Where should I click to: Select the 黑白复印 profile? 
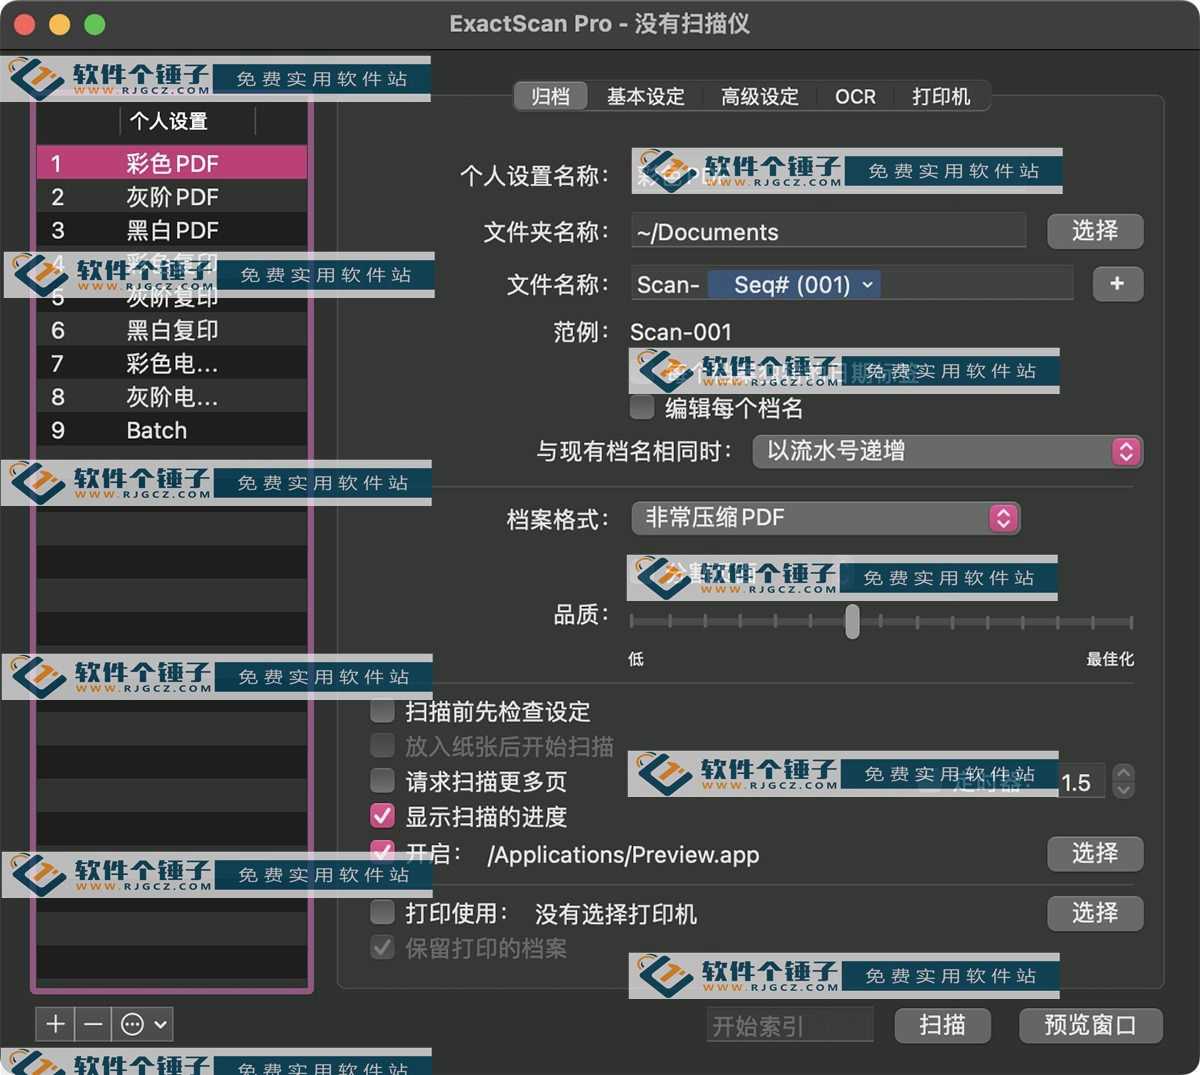[172, 330]
